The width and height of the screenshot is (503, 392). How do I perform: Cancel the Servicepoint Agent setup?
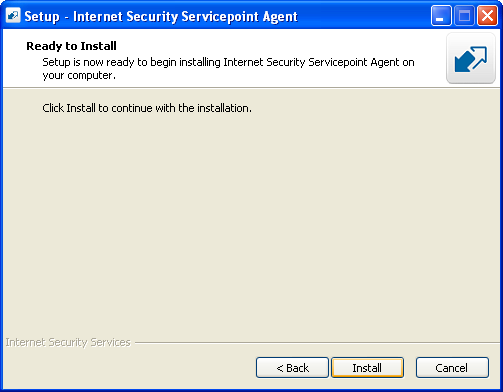point(452,368)
